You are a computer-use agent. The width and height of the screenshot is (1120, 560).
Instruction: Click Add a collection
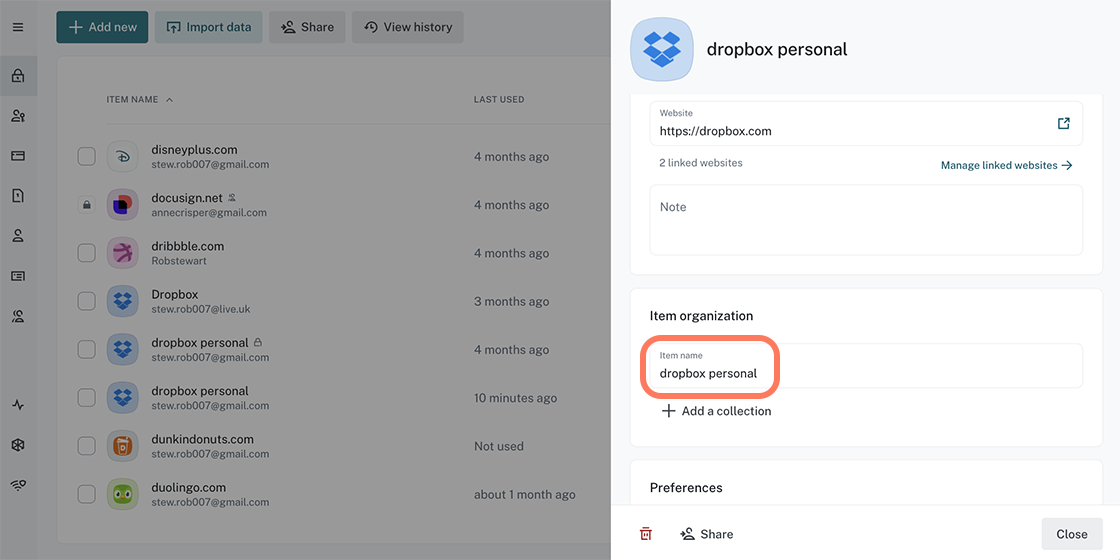point(716,411)
